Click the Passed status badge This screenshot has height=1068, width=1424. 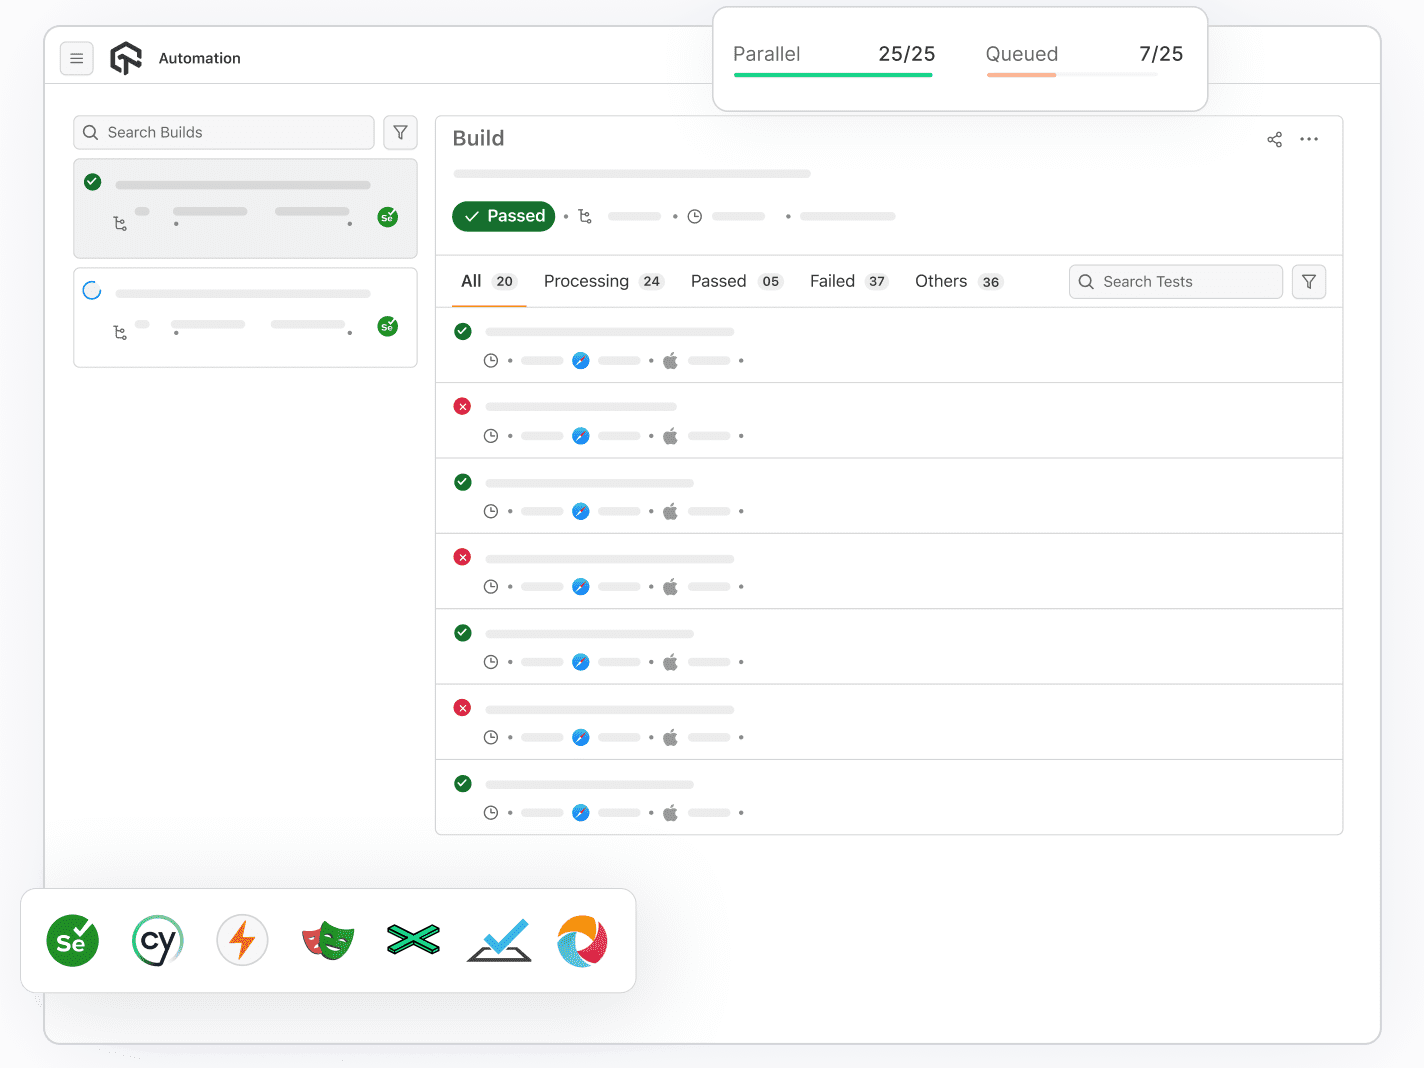pyautogui.click(x=503, y=216)
